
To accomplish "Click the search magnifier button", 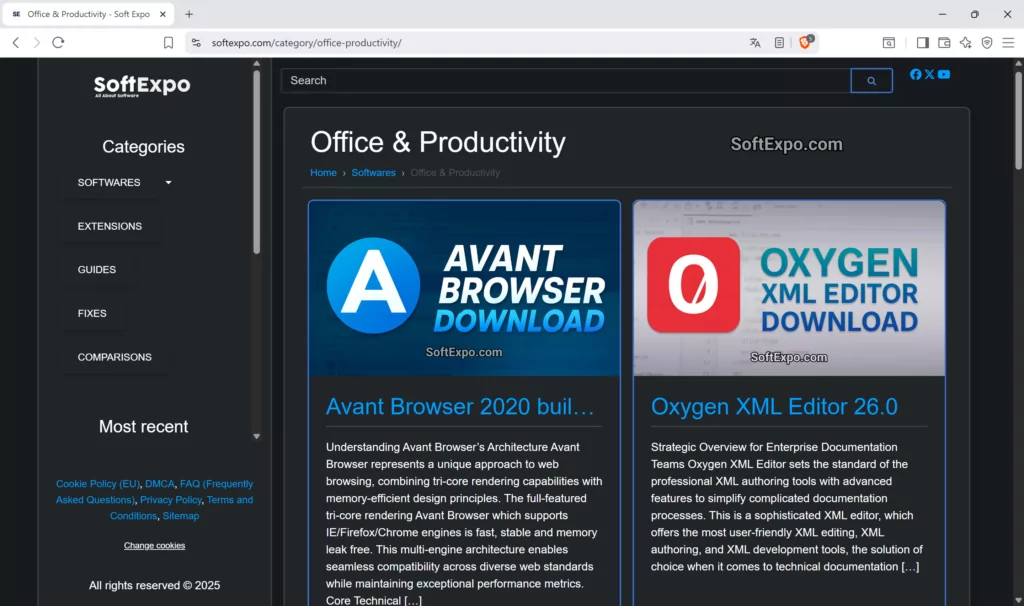I will coord(870,81).
